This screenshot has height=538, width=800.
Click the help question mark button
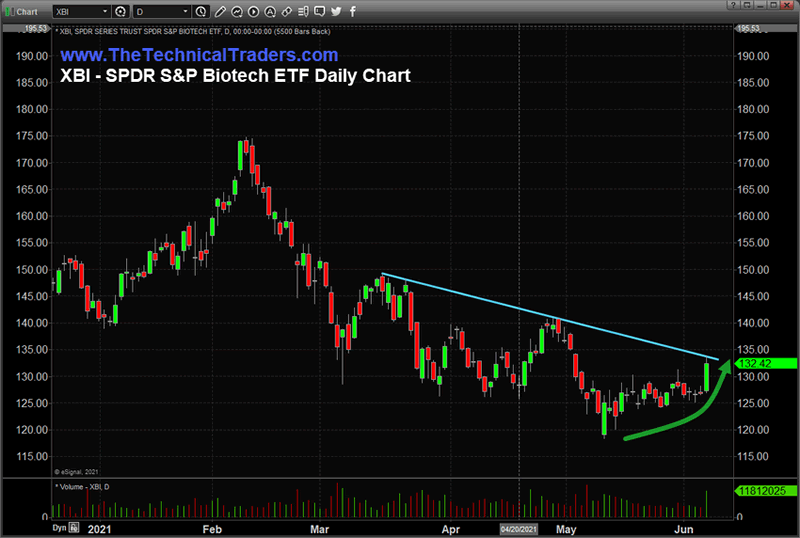(x=733, y=5)
